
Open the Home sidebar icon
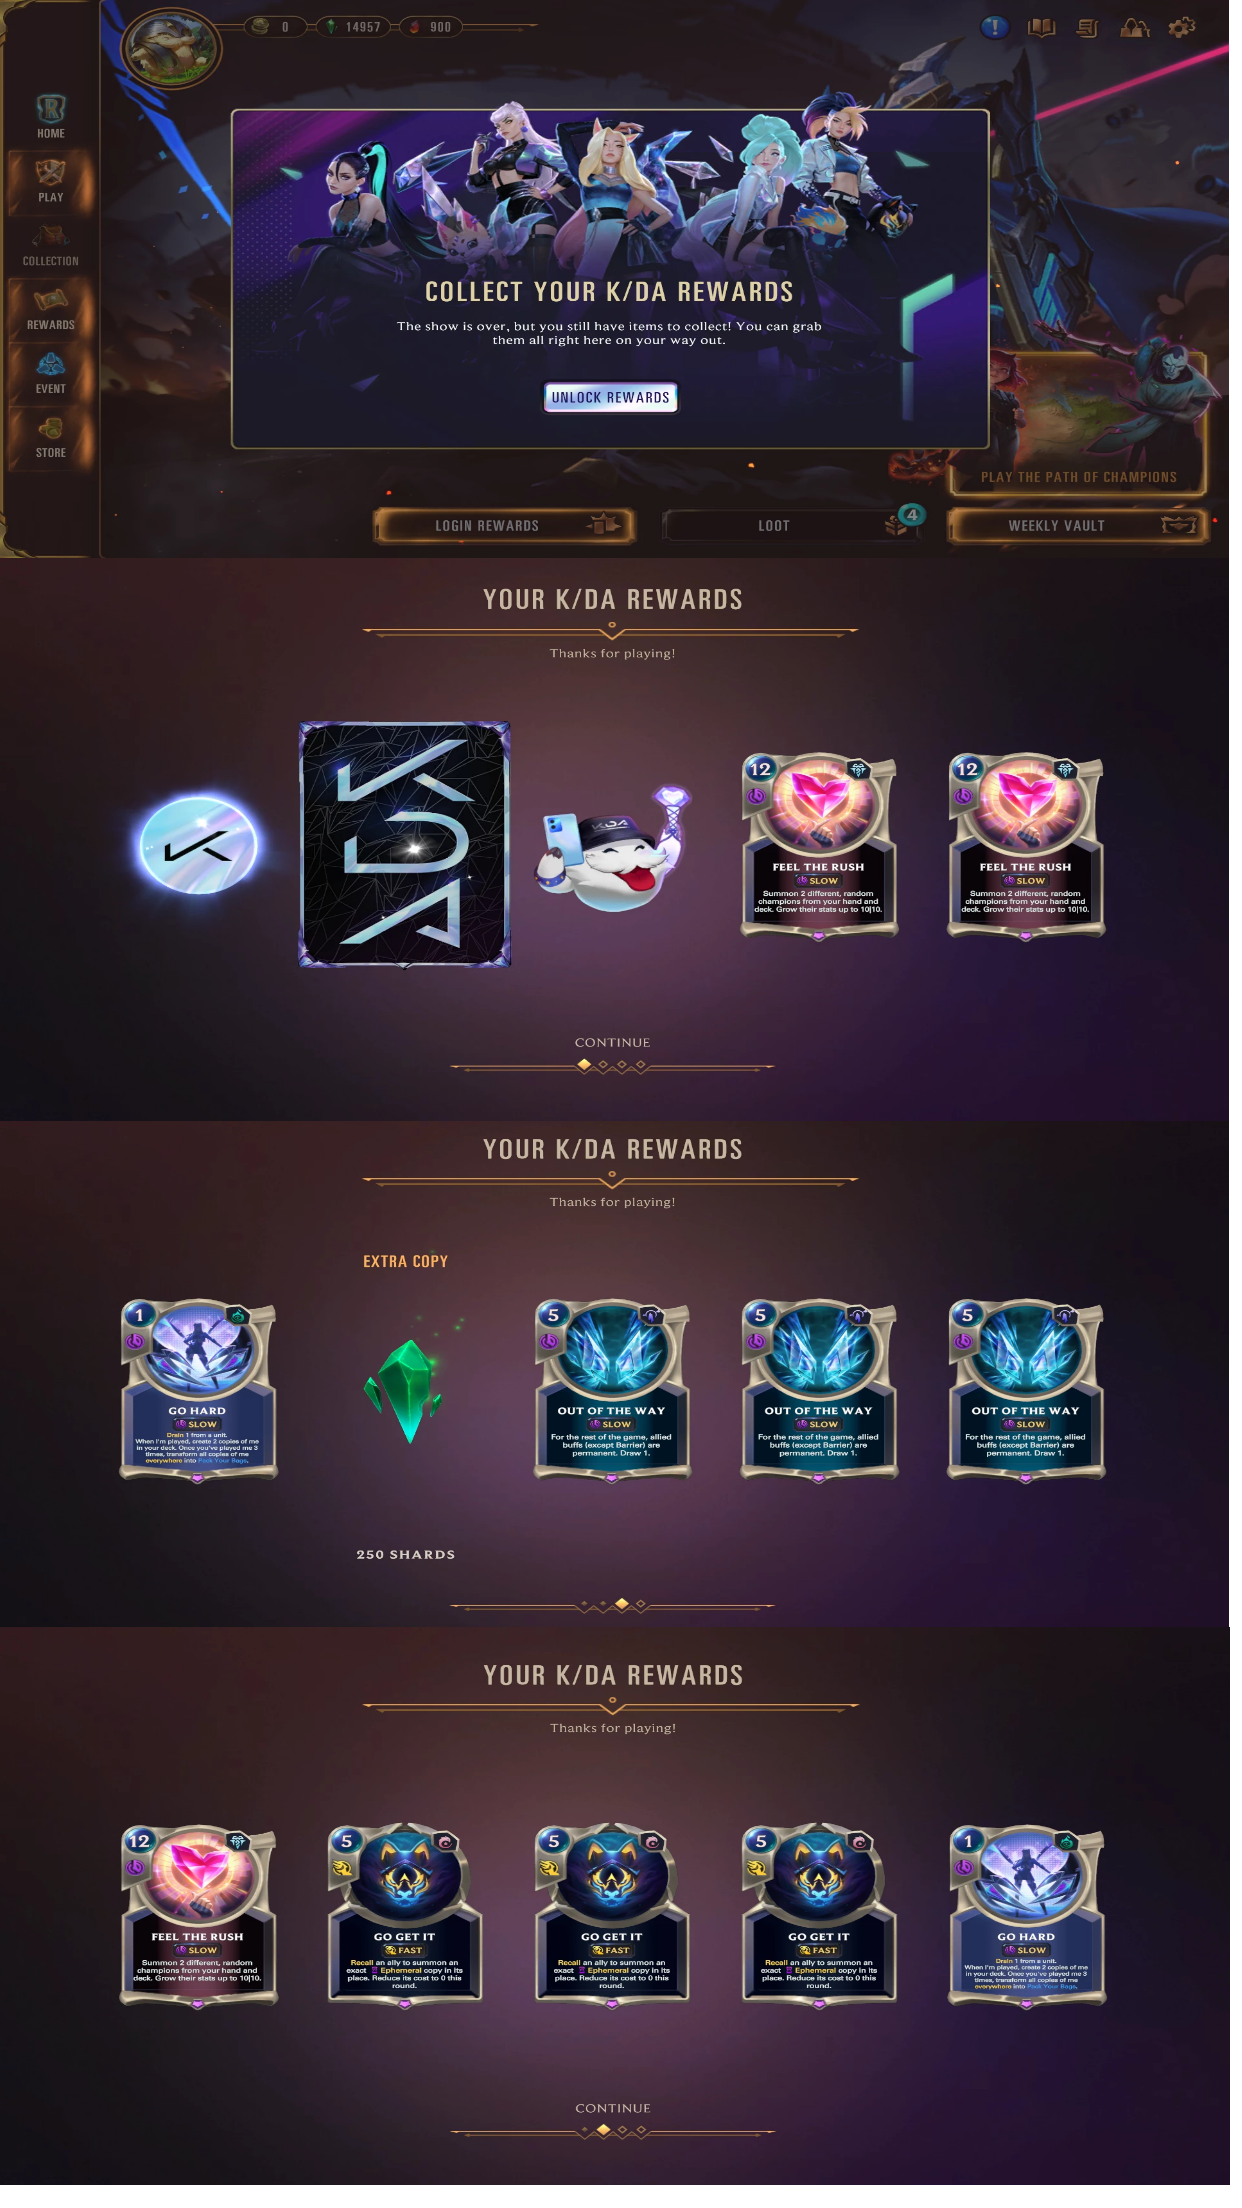[50, 116]
